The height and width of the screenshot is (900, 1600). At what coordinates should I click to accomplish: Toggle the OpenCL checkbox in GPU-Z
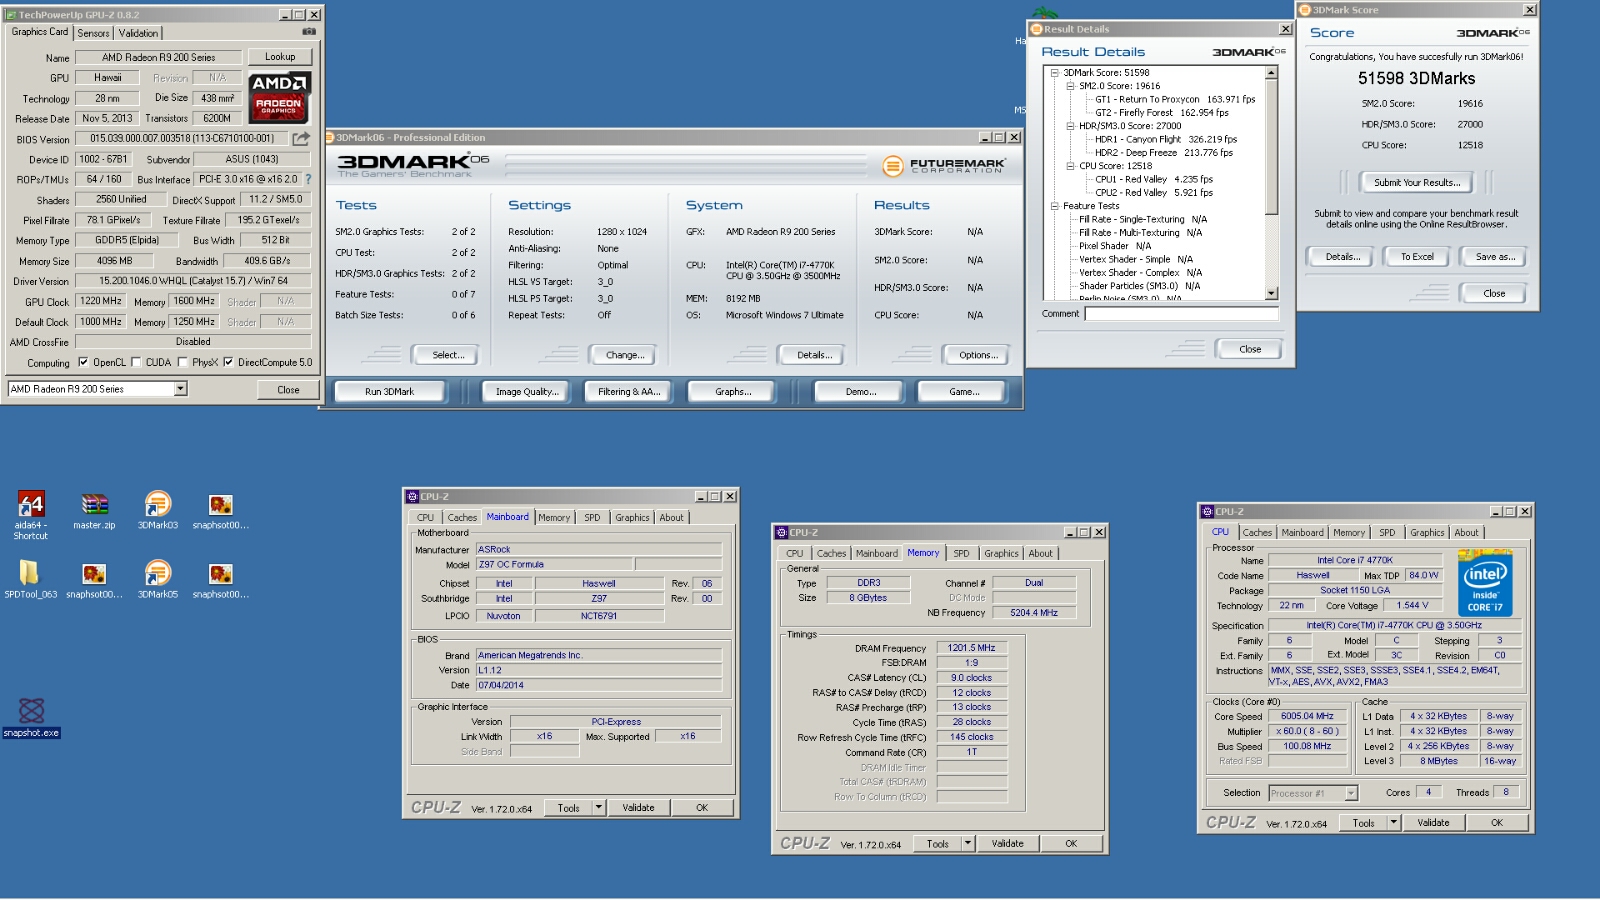pos(83,362)
